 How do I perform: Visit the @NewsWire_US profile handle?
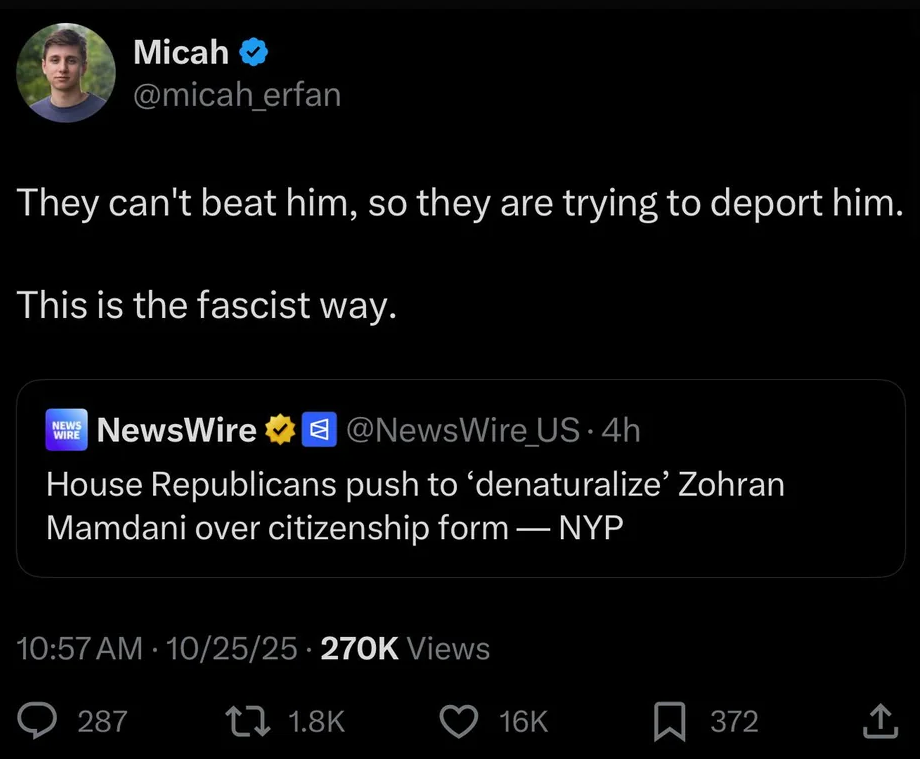coord(462,430)
